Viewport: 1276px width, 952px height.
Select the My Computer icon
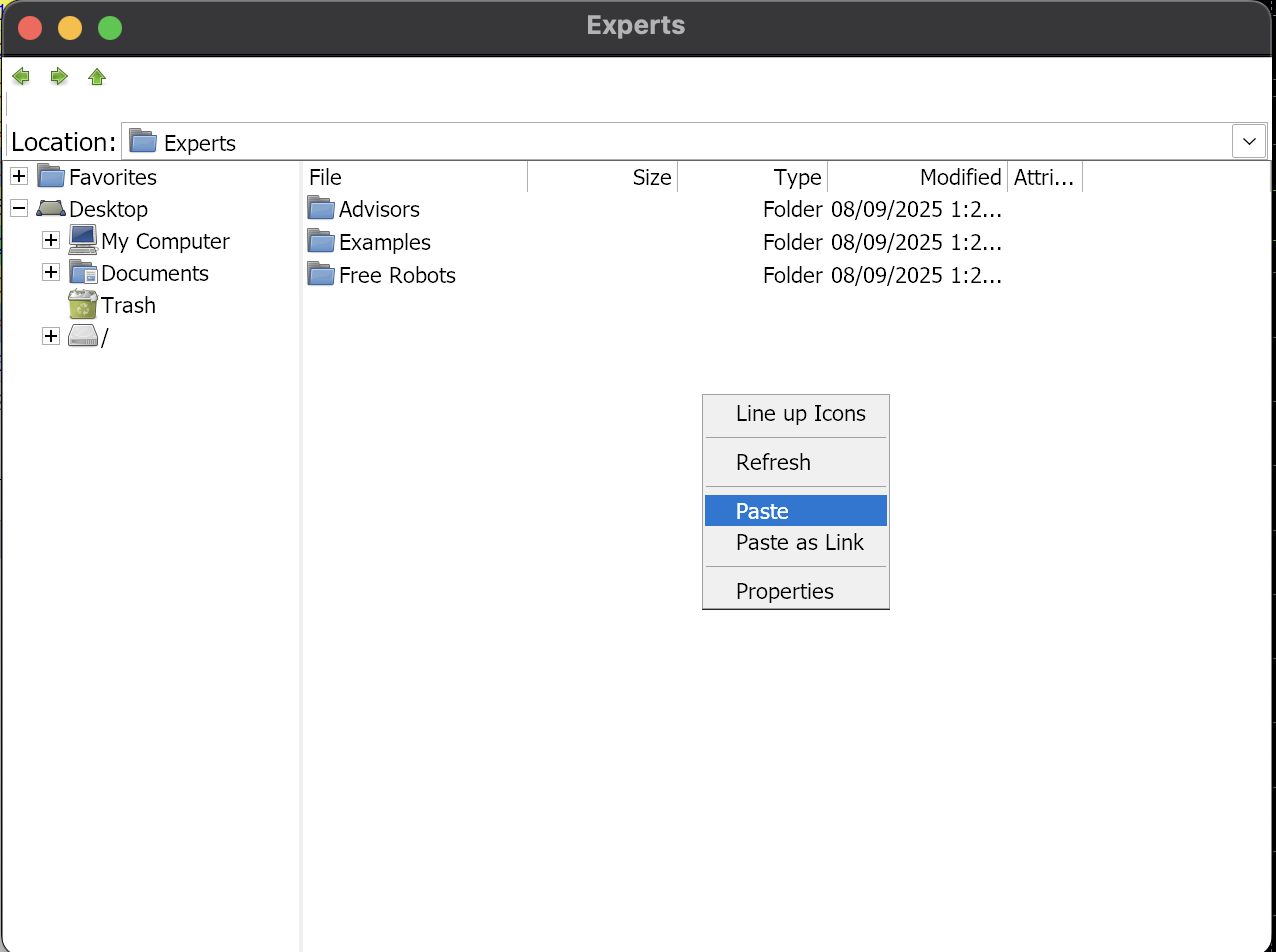(82, 241)
